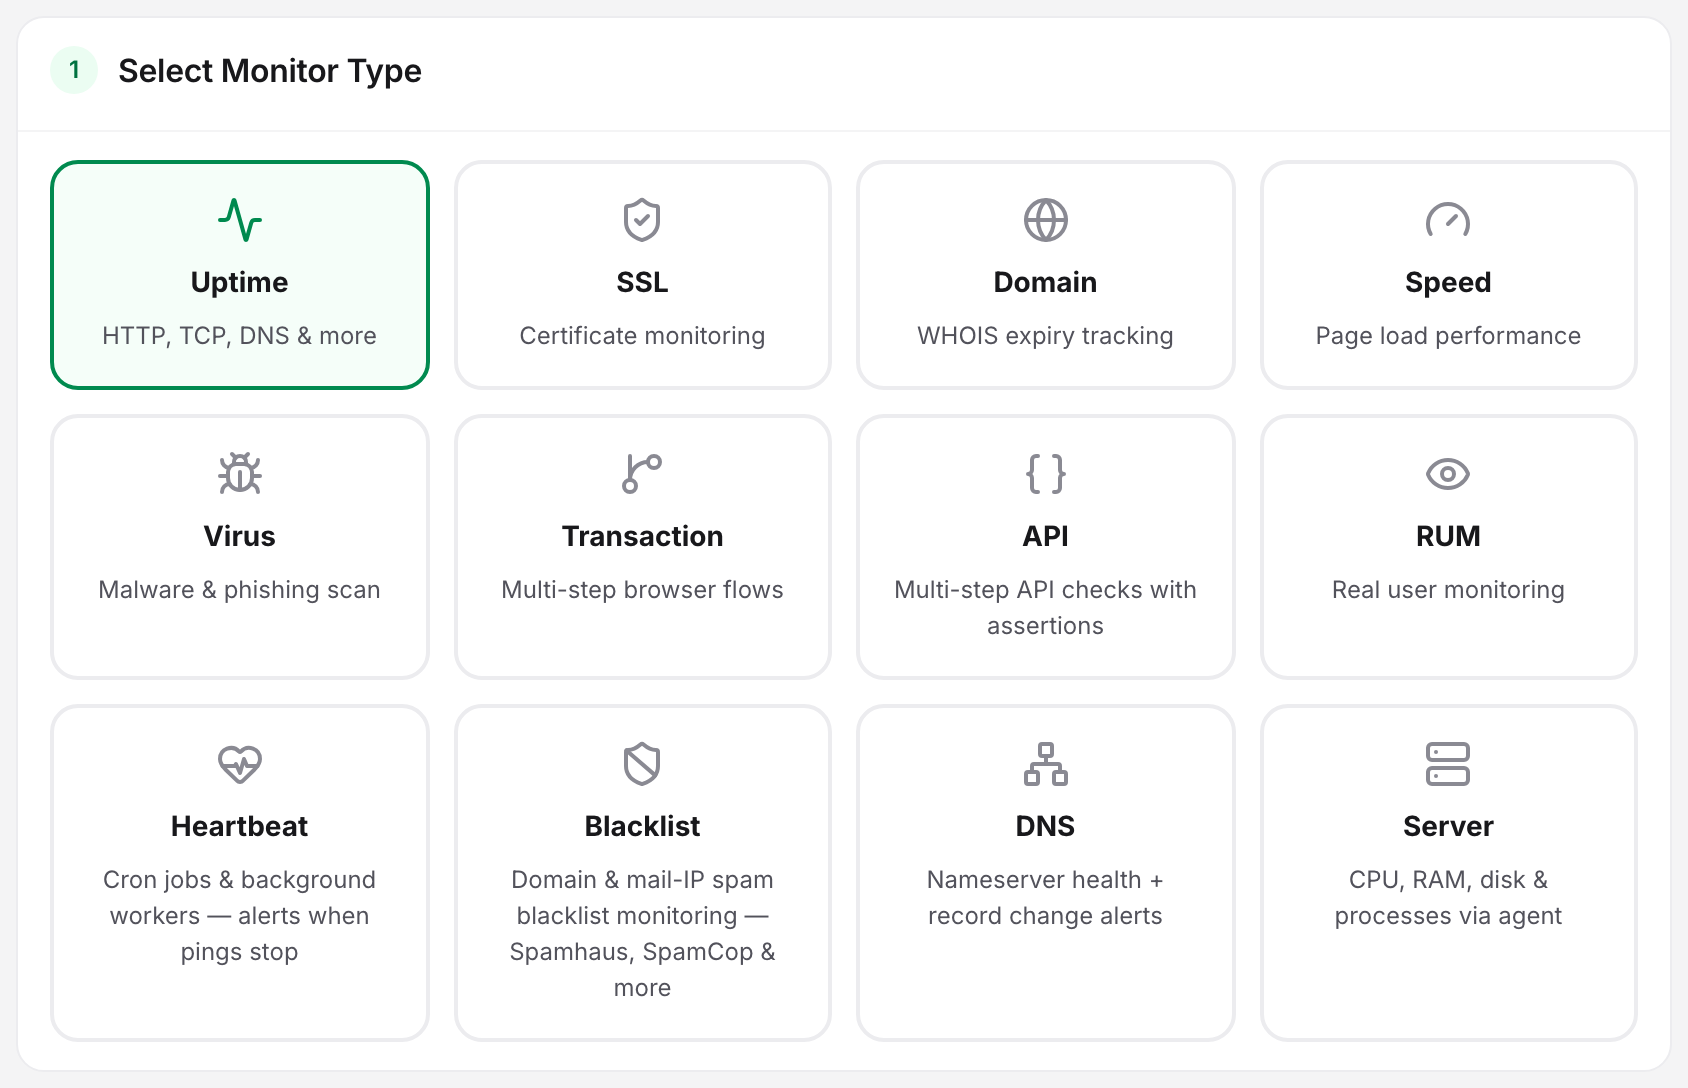The width and height of the screenshot is (1688, 1088).
Task: Pick the DNS title text
Action: point(1045,827)
